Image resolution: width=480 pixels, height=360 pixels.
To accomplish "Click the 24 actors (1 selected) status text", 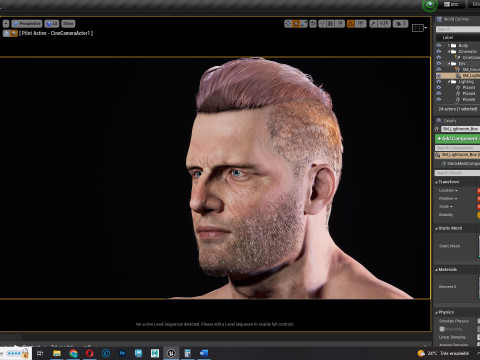I will [x=458, y=109].
